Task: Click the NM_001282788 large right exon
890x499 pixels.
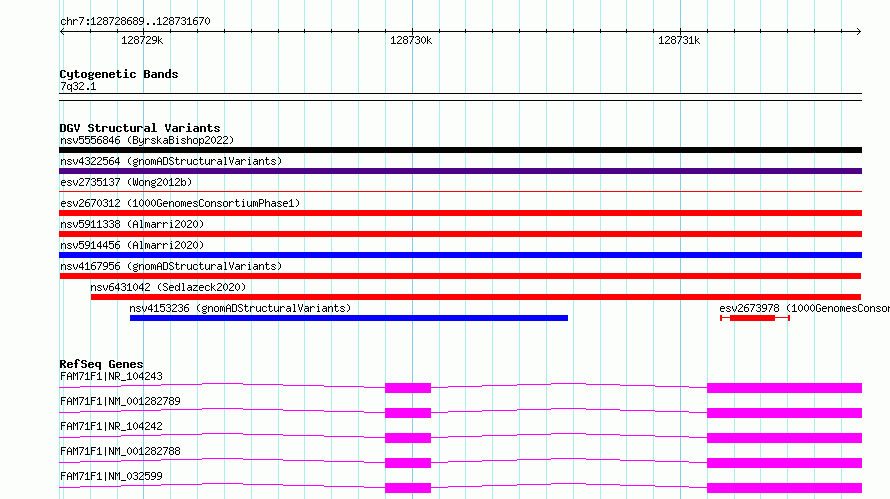Action: [784, 463]
